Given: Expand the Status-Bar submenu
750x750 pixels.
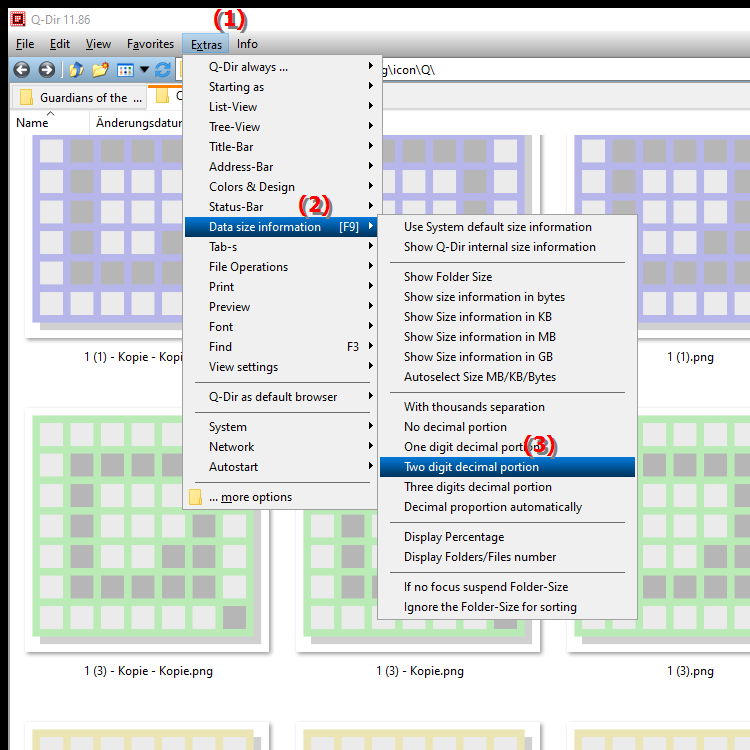Looking at the screenshot, I should tap(282, 207).
